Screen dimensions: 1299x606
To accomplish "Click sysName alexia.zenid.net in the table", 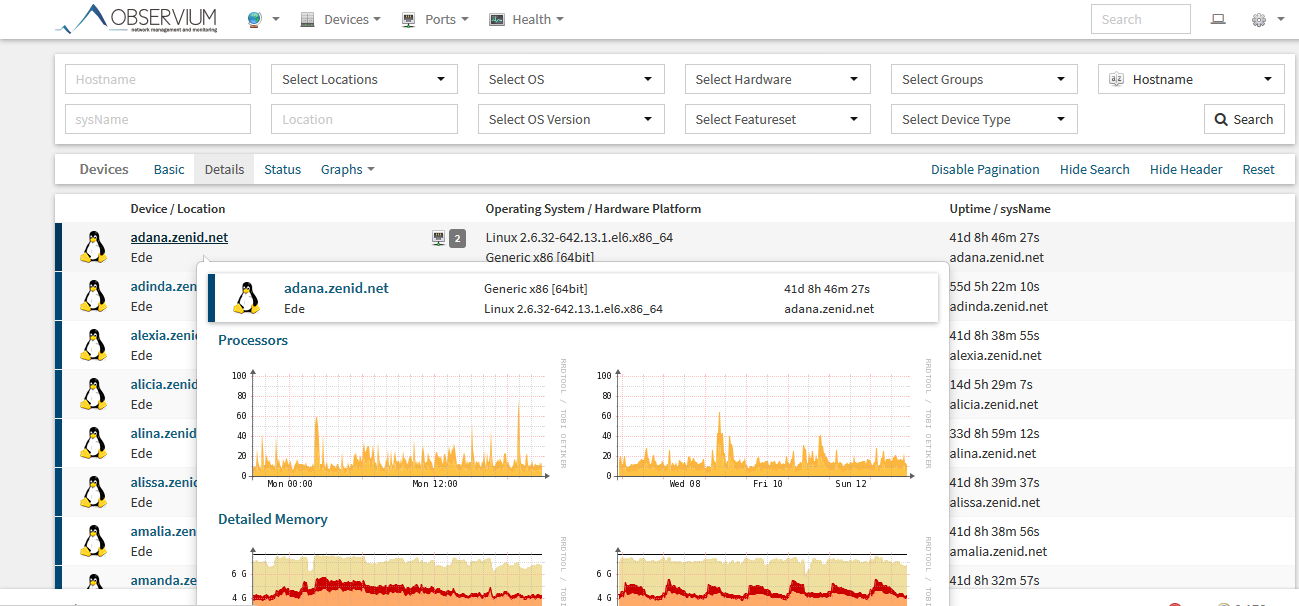I will pos(996,355).
